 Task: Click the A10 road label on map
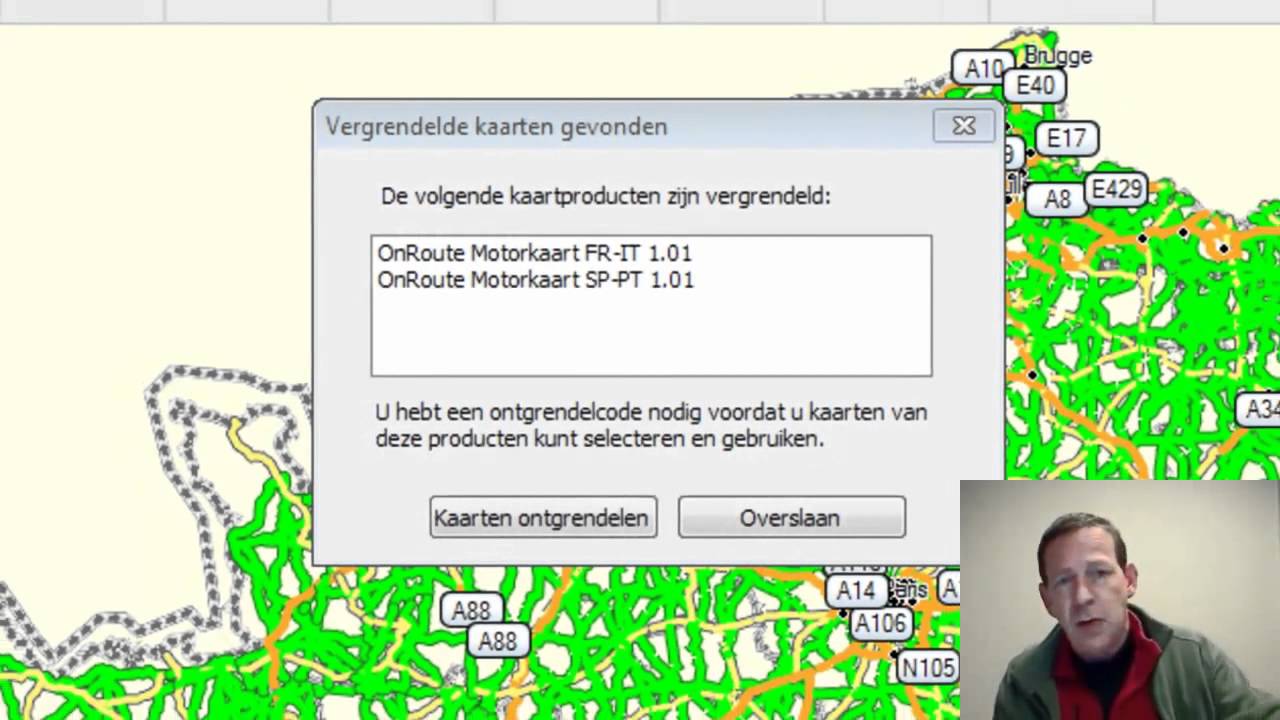pyautogui.click(x=982, y=69)
